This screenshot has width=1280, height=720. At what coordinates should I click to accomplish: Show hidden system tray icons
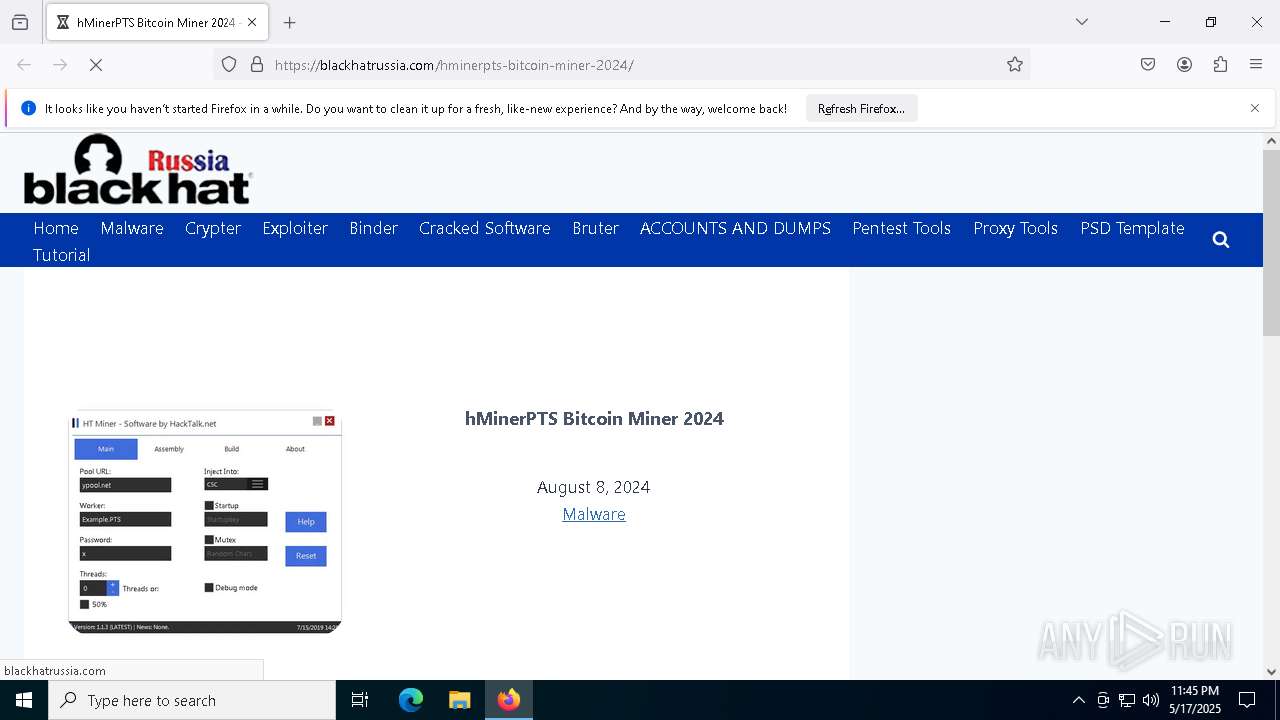pos(1078,700)
